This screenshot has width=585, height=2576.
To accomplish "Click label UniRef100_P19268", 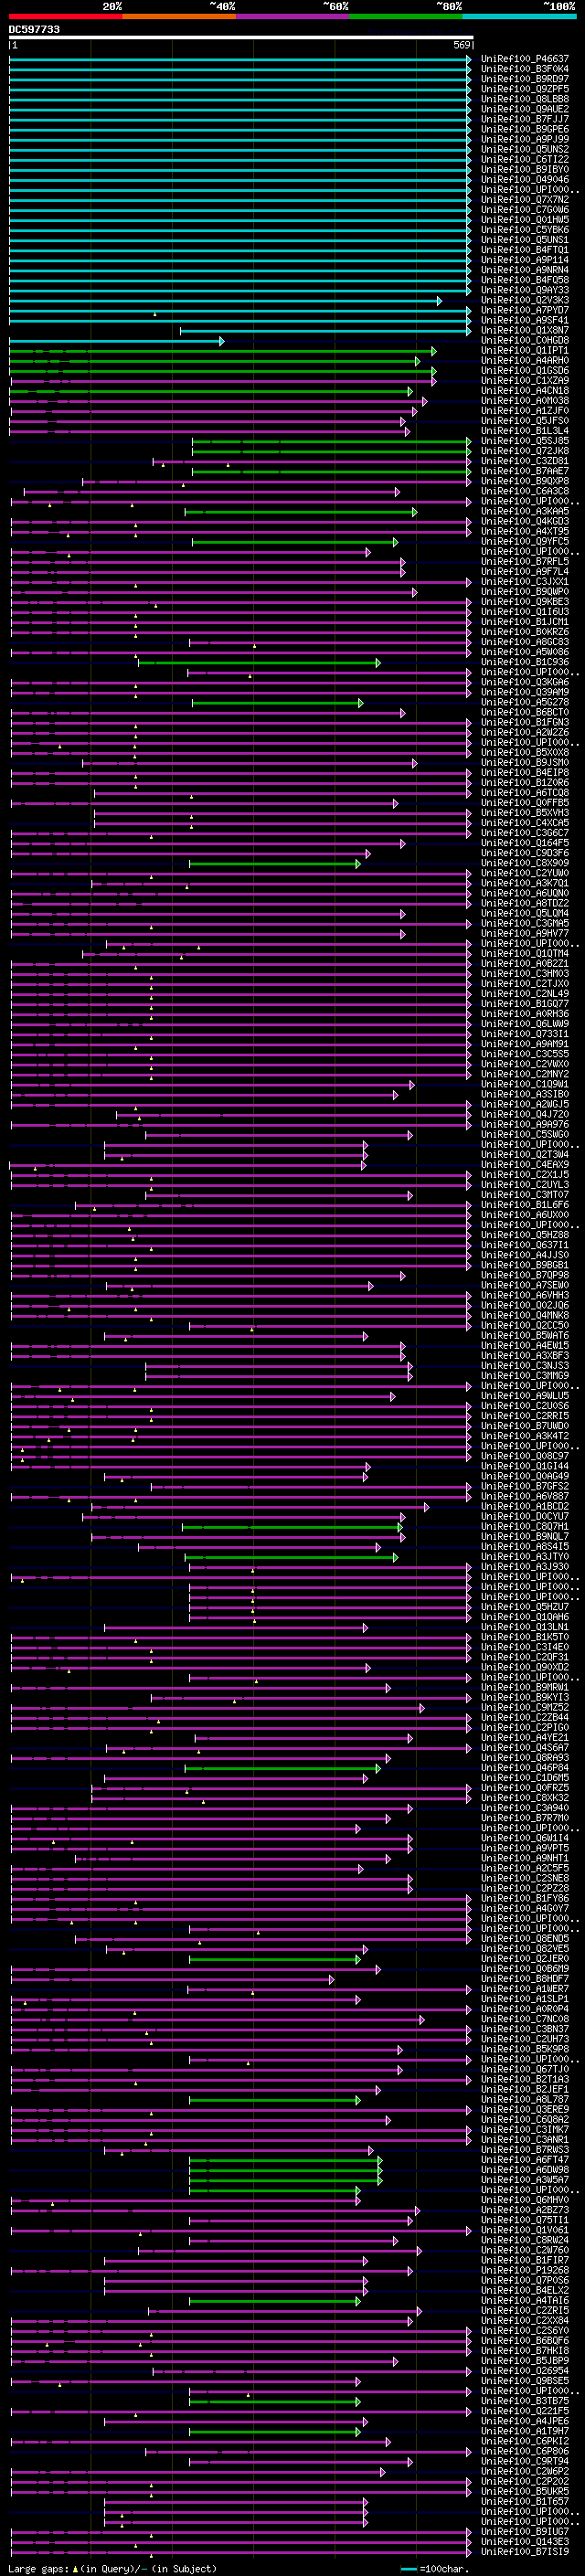I will coord(525,2271).
